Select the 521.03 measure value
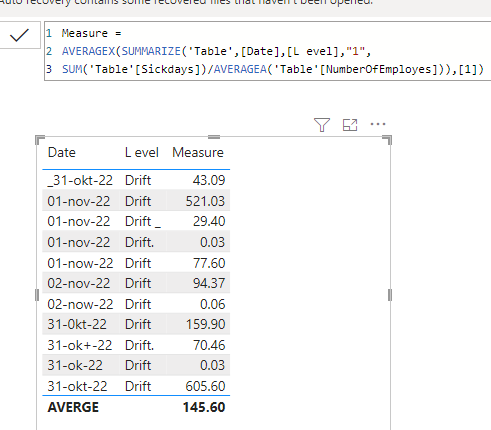This screenshot has width=491, height=430. point(205,201)
